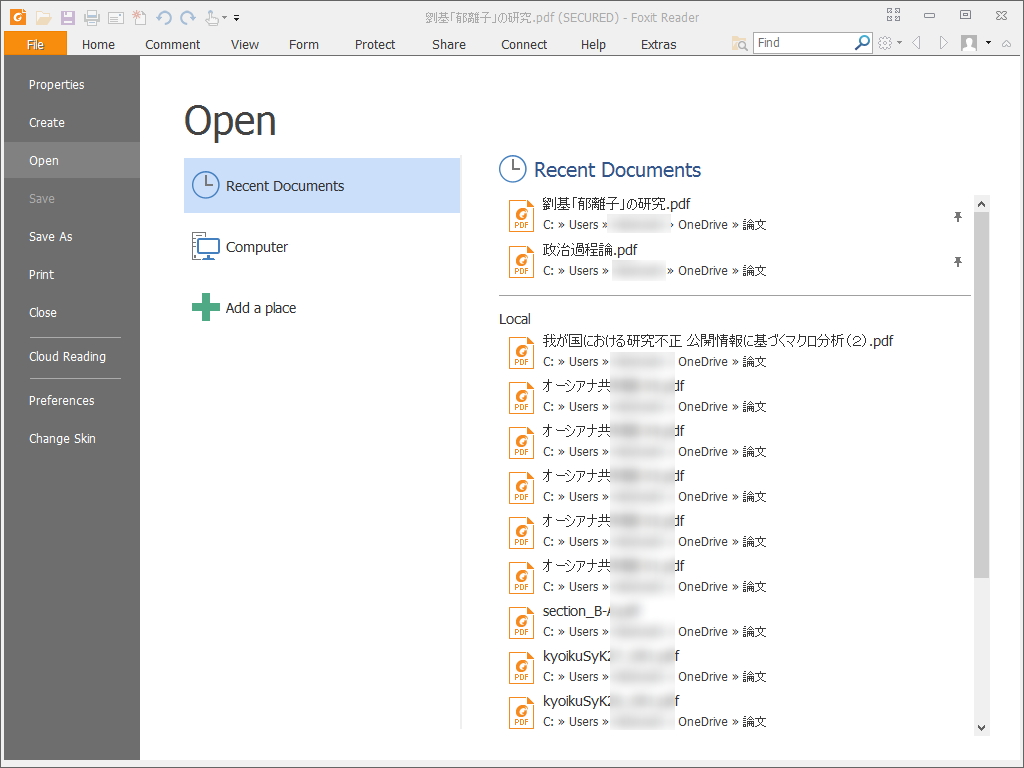Select Close in the File sidebar
The height and width of the screenshot is (768, 1024).
(72, 312)
